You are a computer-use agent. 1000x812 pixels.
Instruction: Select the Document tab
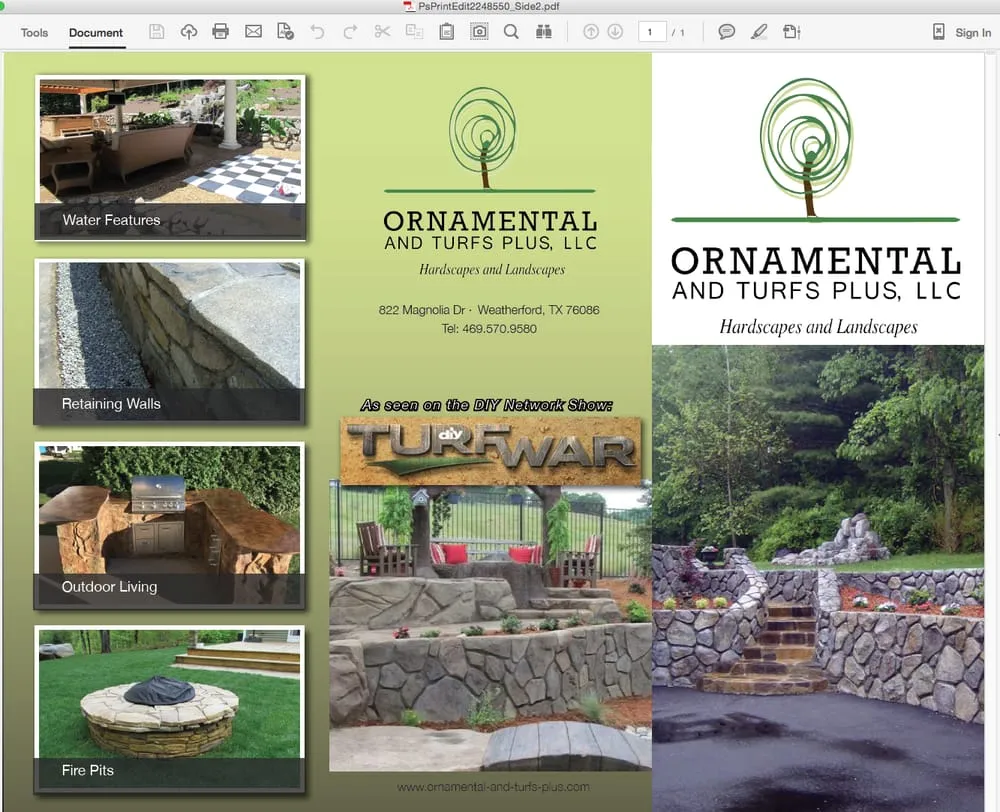click(x=96, y=32)
